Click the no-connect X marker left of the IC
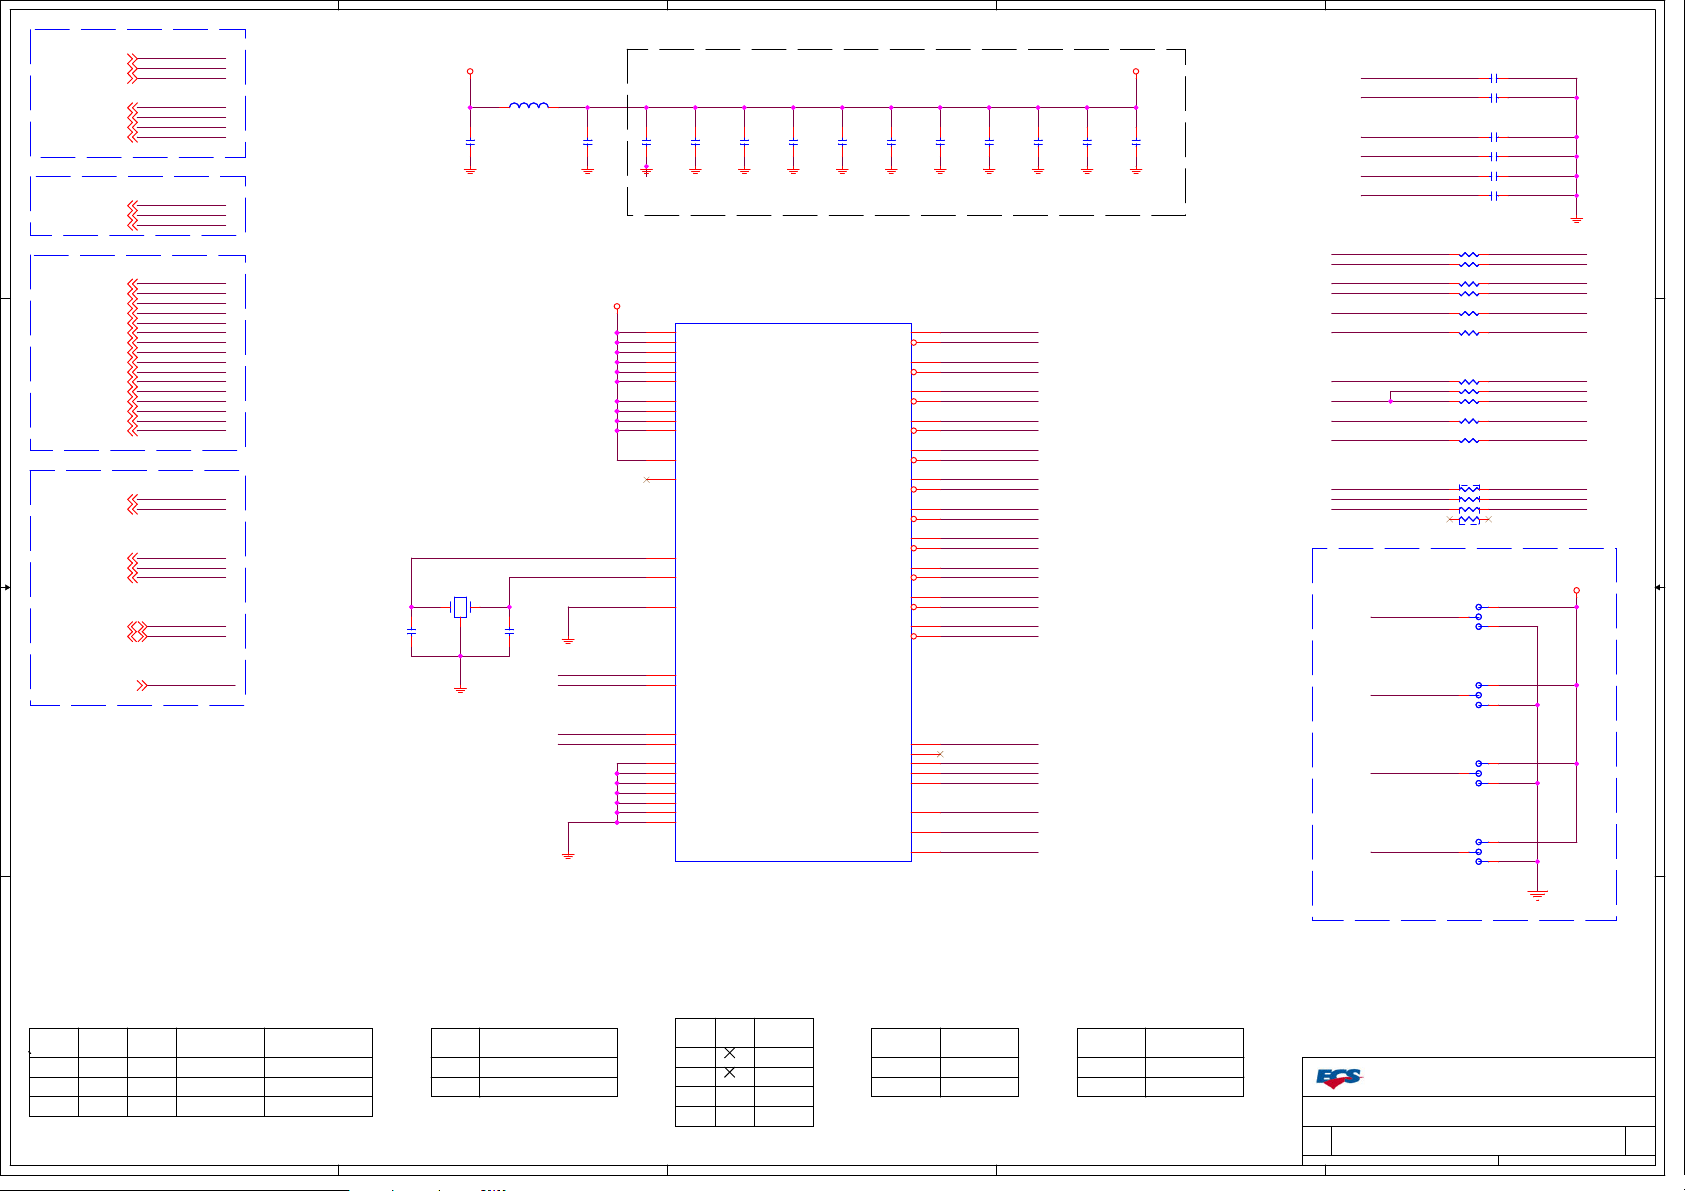The image size is (1685, 1191). click(x=647, y=480)
